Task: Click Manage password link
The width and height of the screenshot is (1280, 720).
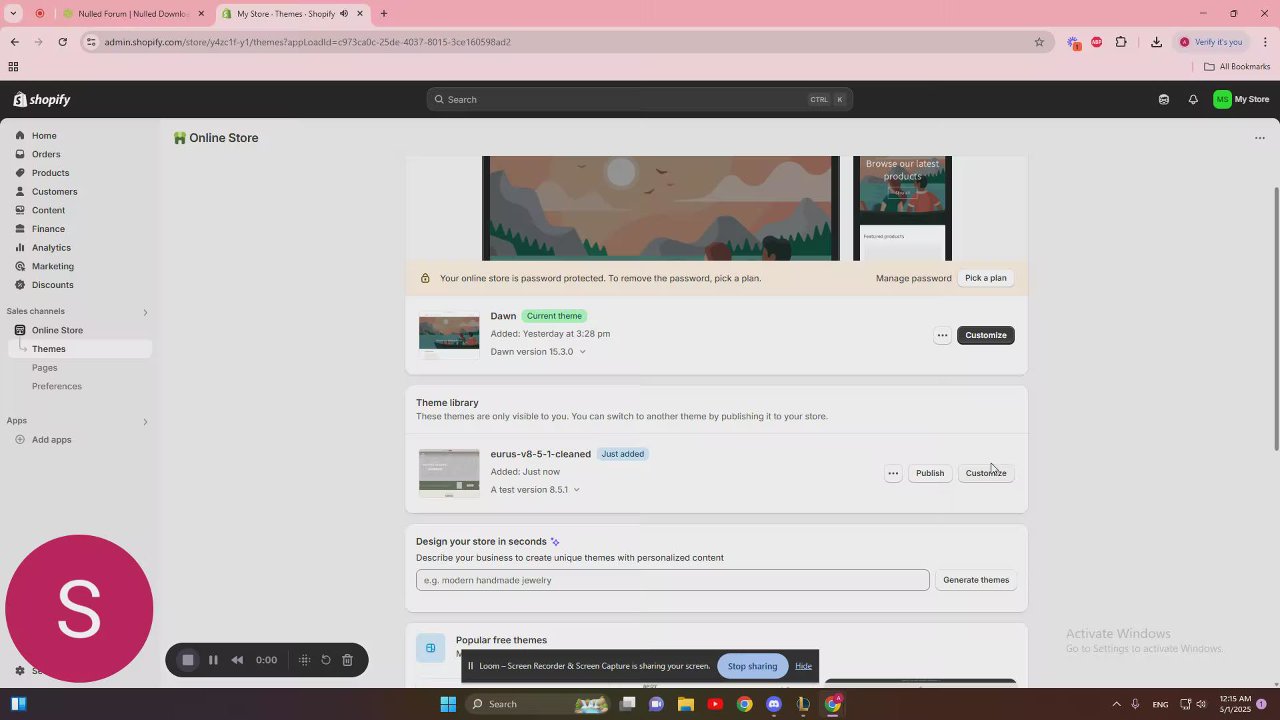Action: tap(914, 278)
